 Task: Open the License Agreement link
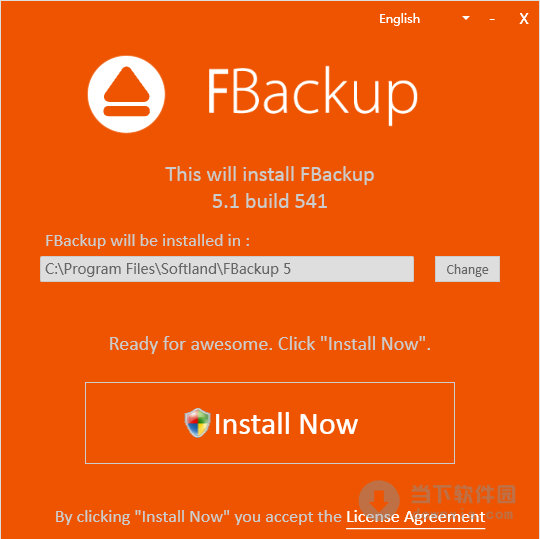coord(416,517)
